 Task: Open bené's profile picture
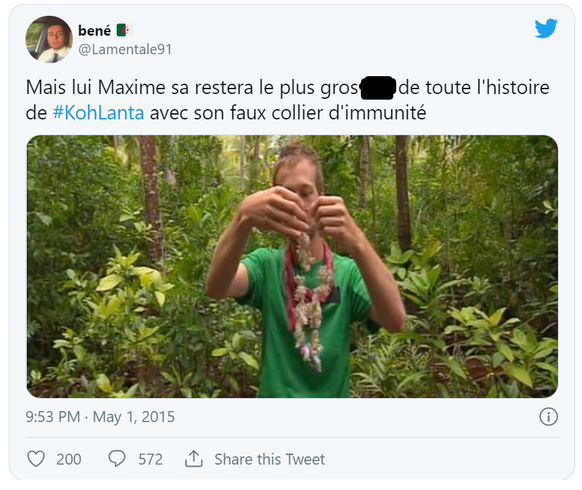[x=49, y=39]
